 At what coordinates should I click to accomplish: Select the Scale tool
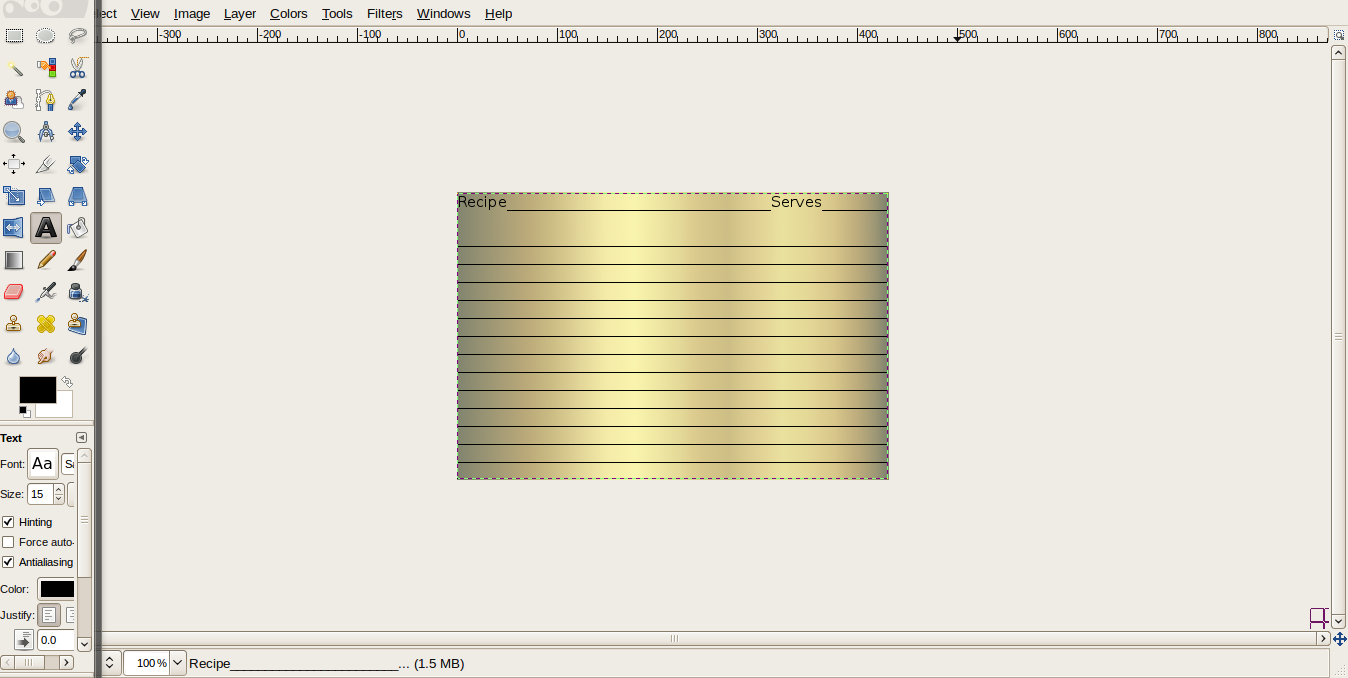click(x=14, y=196)
